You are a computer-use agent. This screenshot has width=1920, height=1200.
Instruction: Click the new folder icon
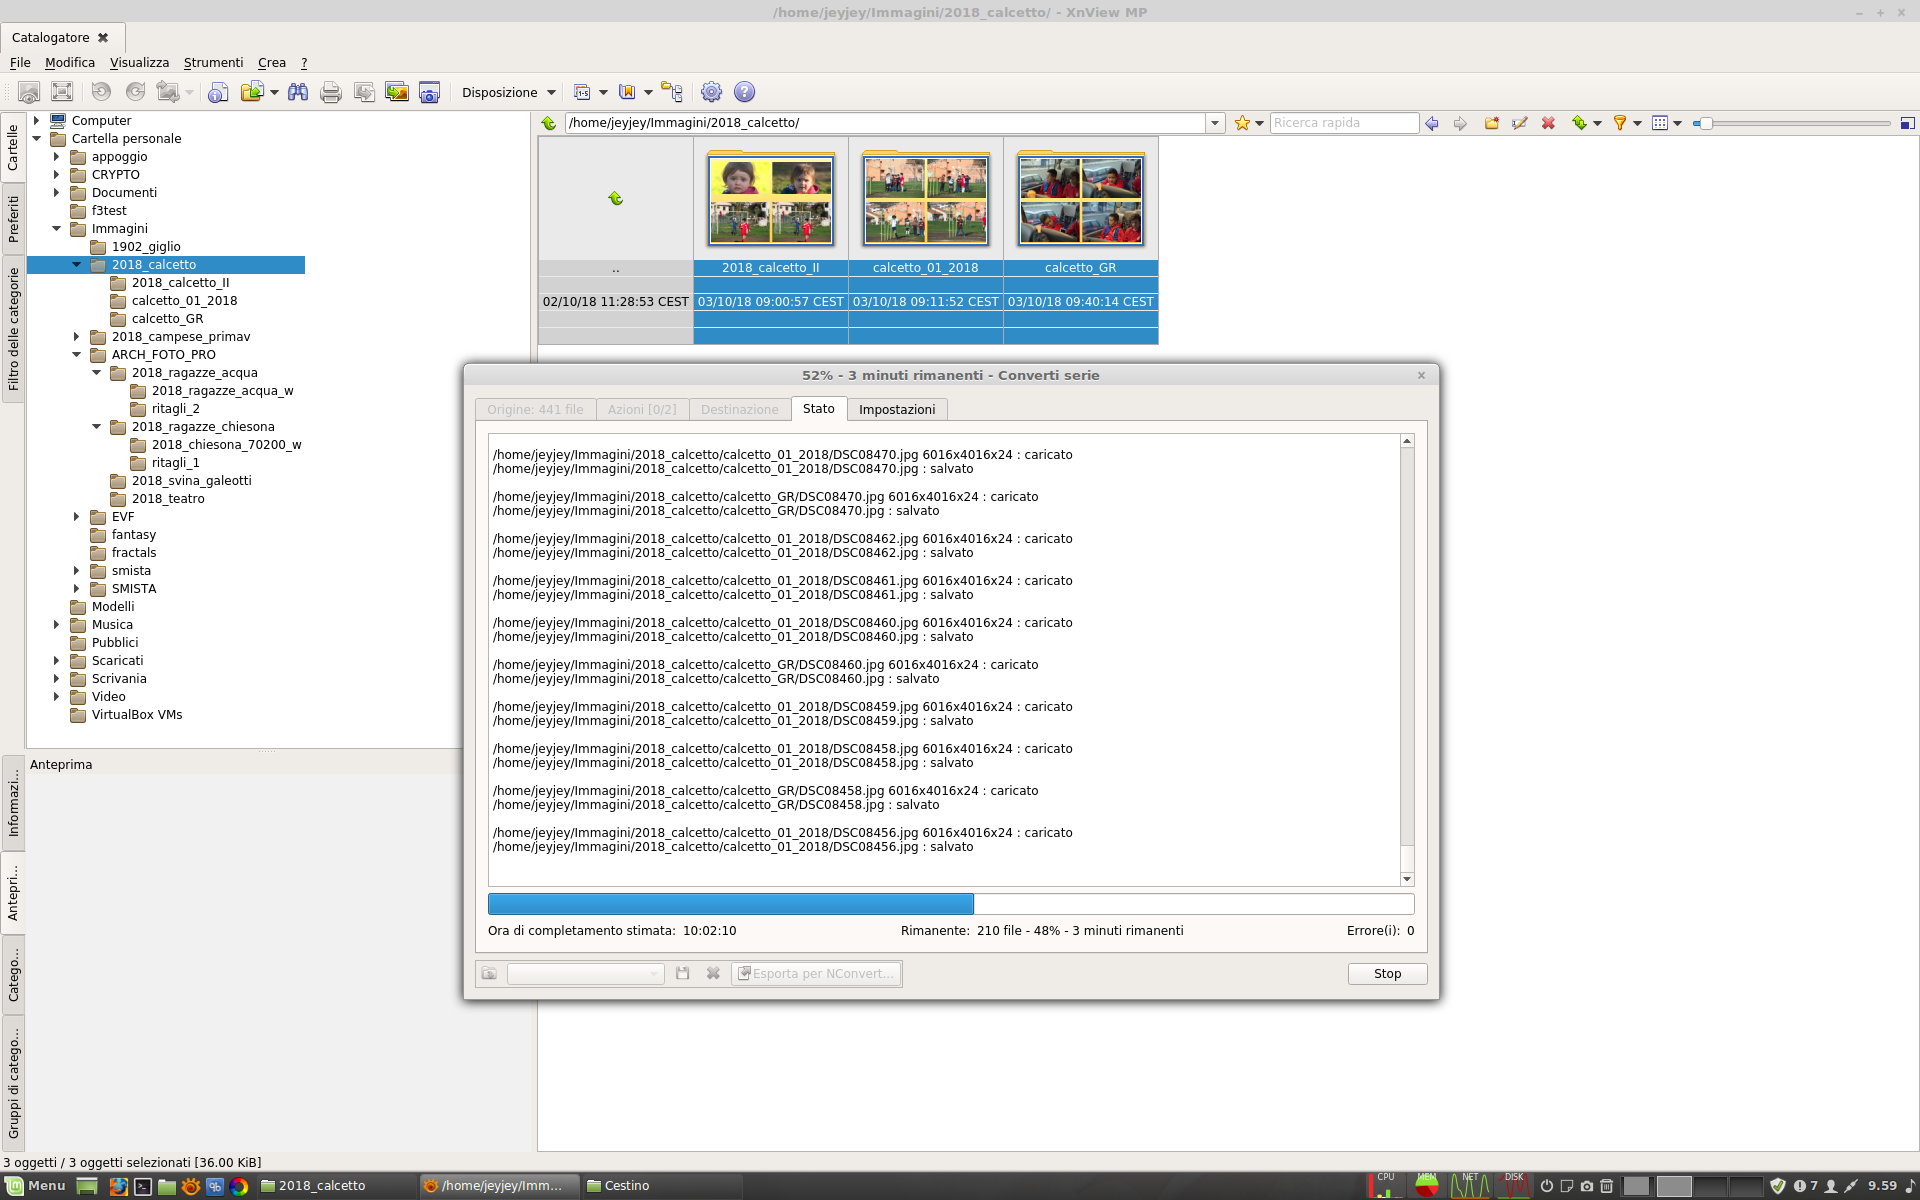(1491, 123)
